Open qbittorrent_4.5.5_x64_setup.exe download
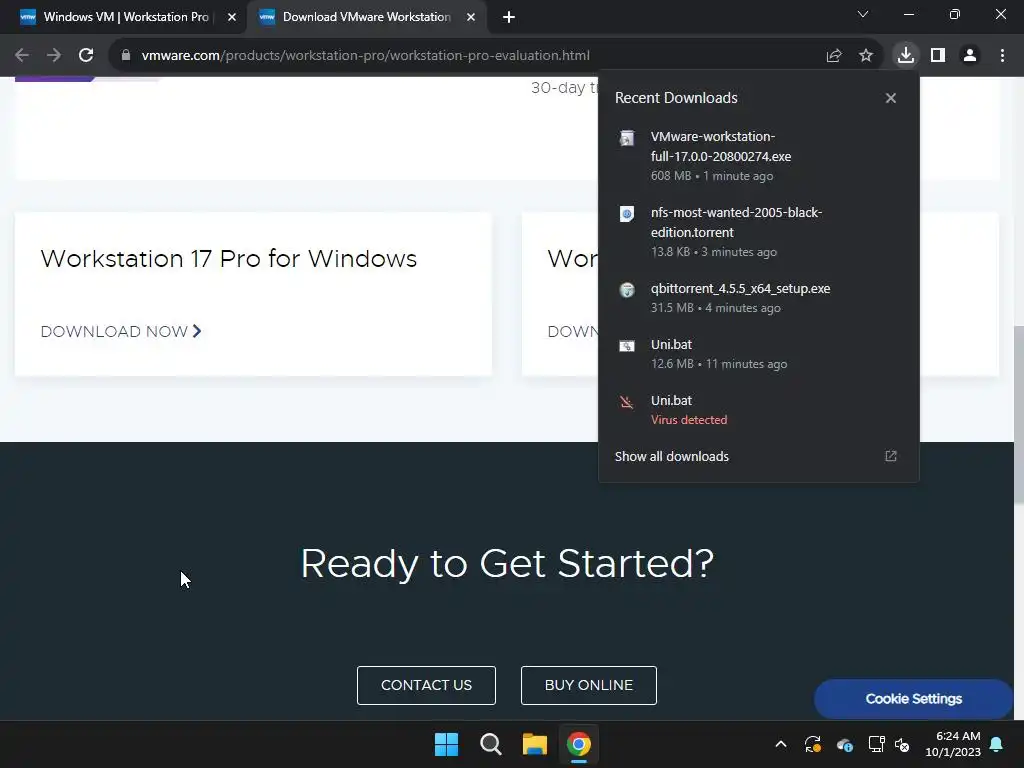Viewport: 1024px width, 768px height. [x=759, y=298]
